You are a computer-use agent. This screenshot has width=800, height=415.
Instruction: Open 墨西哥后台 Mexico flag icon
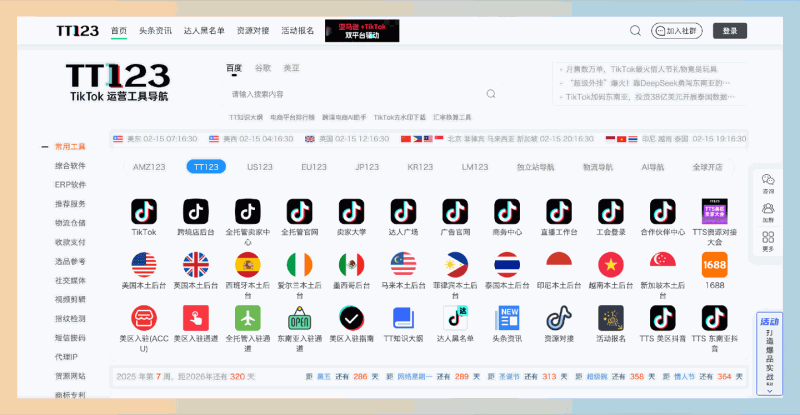tap(352, 265)
